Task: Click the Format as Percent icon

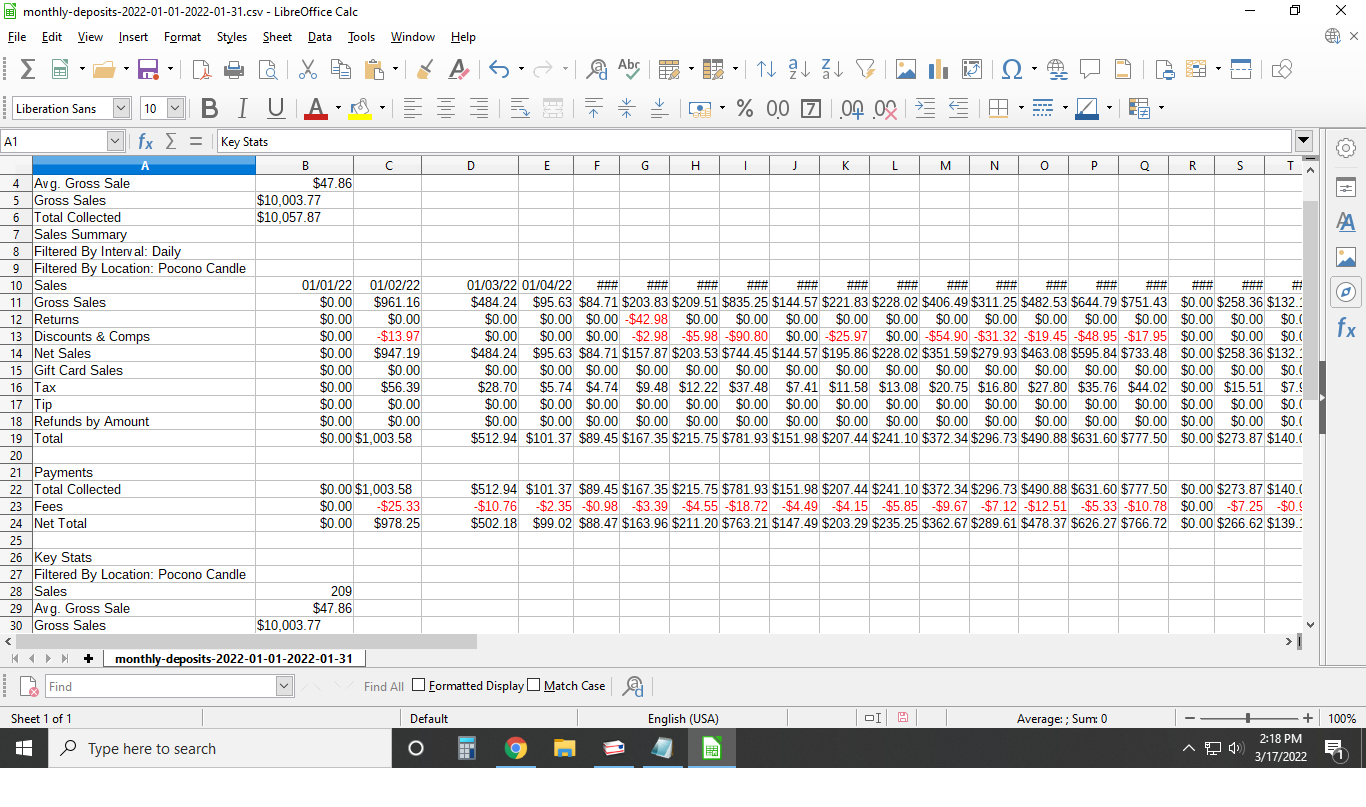Action: [744, 108]
